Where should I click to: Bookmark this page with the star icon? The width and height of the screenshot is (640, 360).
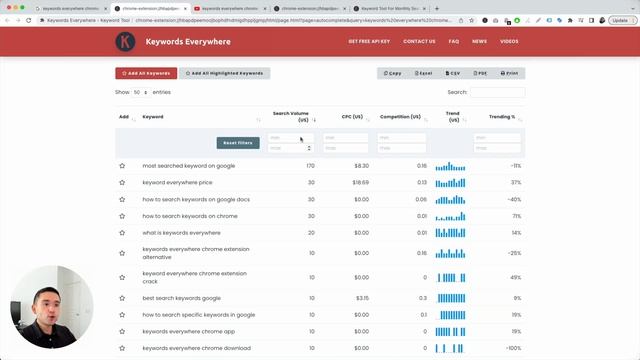coord(471,20)
